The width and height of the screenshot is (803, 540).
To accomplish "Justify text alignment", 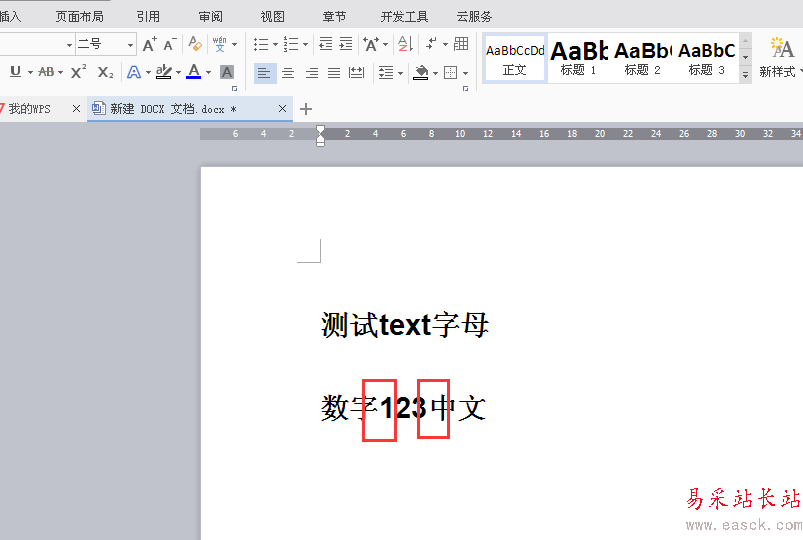I will click(334, 73).
